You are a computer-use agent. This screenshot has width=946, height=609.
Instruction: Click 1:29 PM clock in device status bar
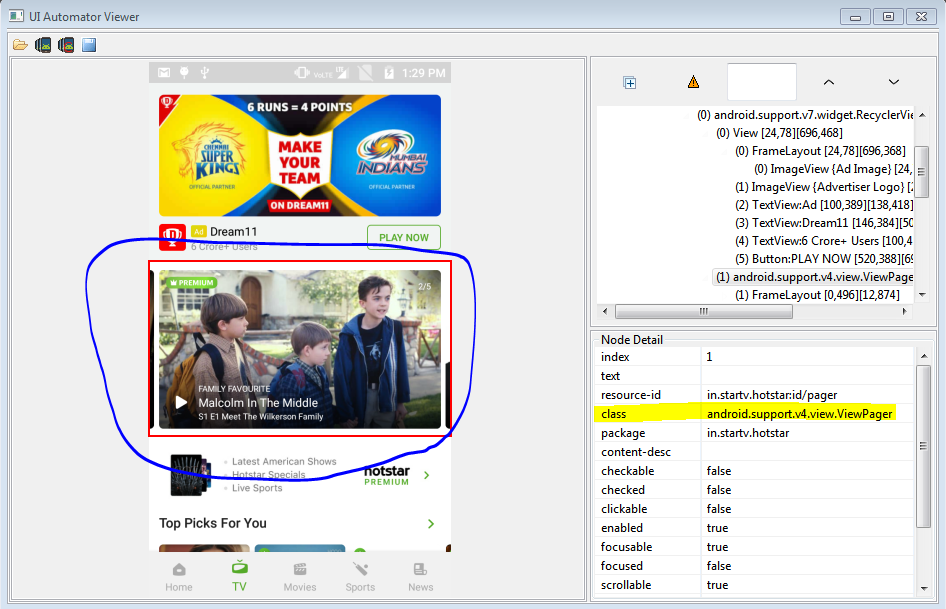(x=424, y=73)
